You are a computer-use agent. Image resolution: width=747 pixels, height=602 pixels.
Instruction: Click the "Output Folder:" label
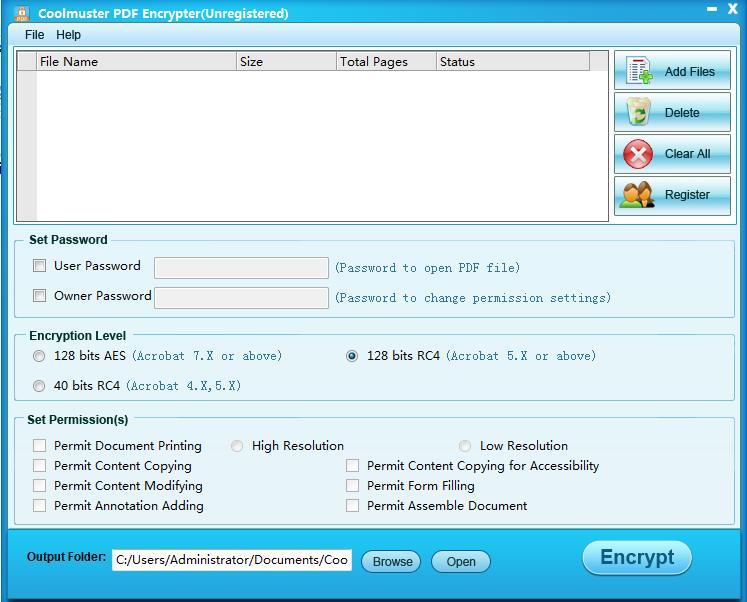66,557
